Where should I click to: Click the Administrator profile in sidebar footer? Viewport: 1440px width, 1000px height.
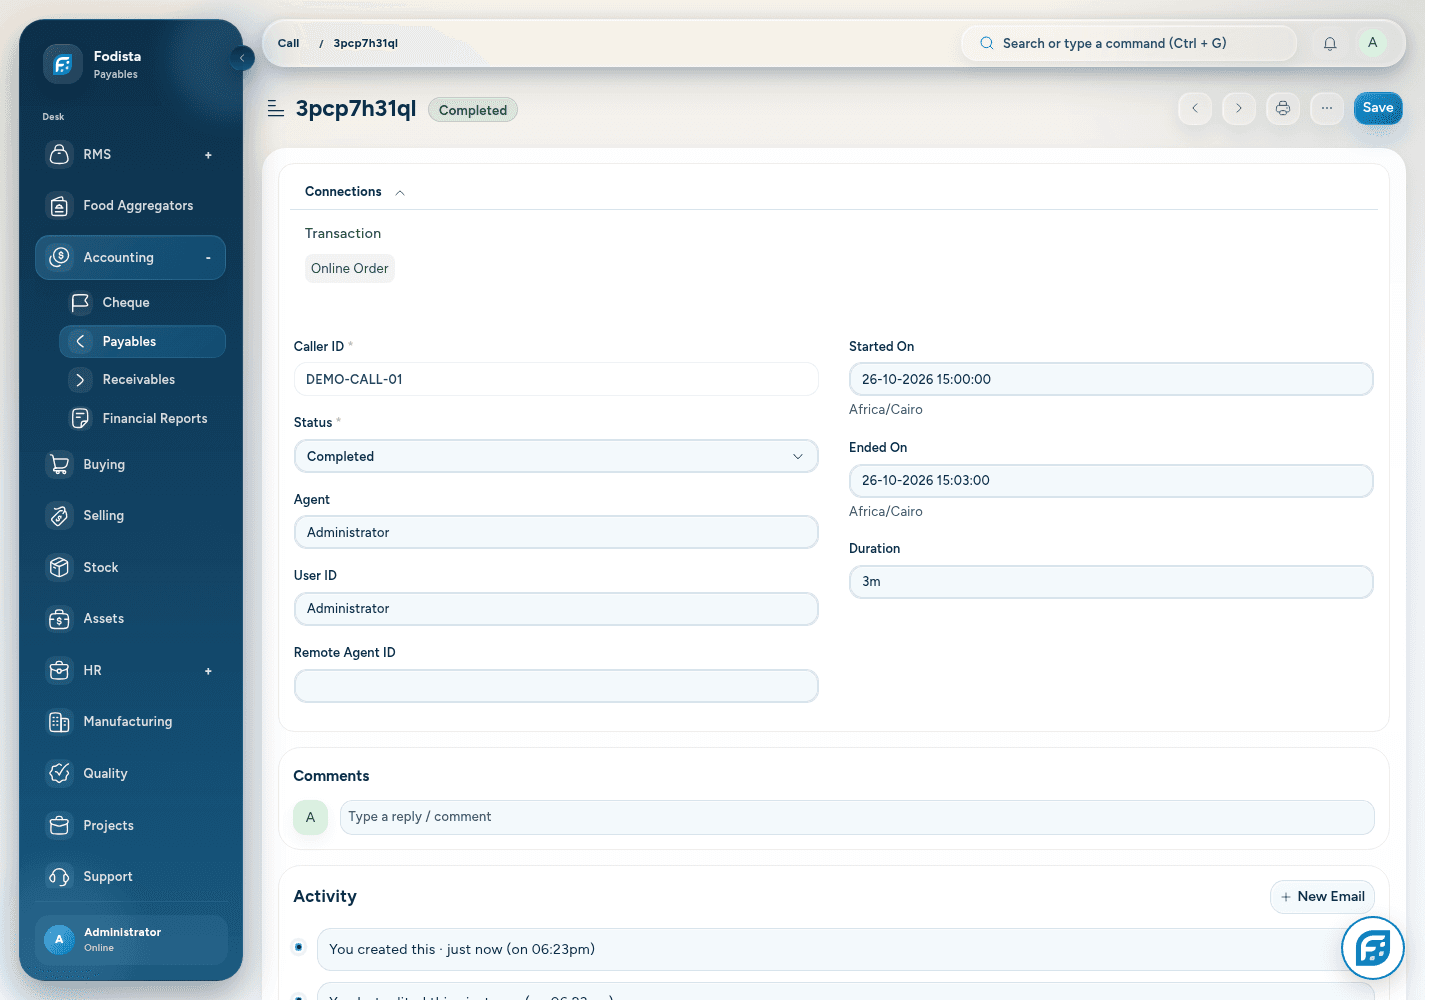[x=131, y=940]
